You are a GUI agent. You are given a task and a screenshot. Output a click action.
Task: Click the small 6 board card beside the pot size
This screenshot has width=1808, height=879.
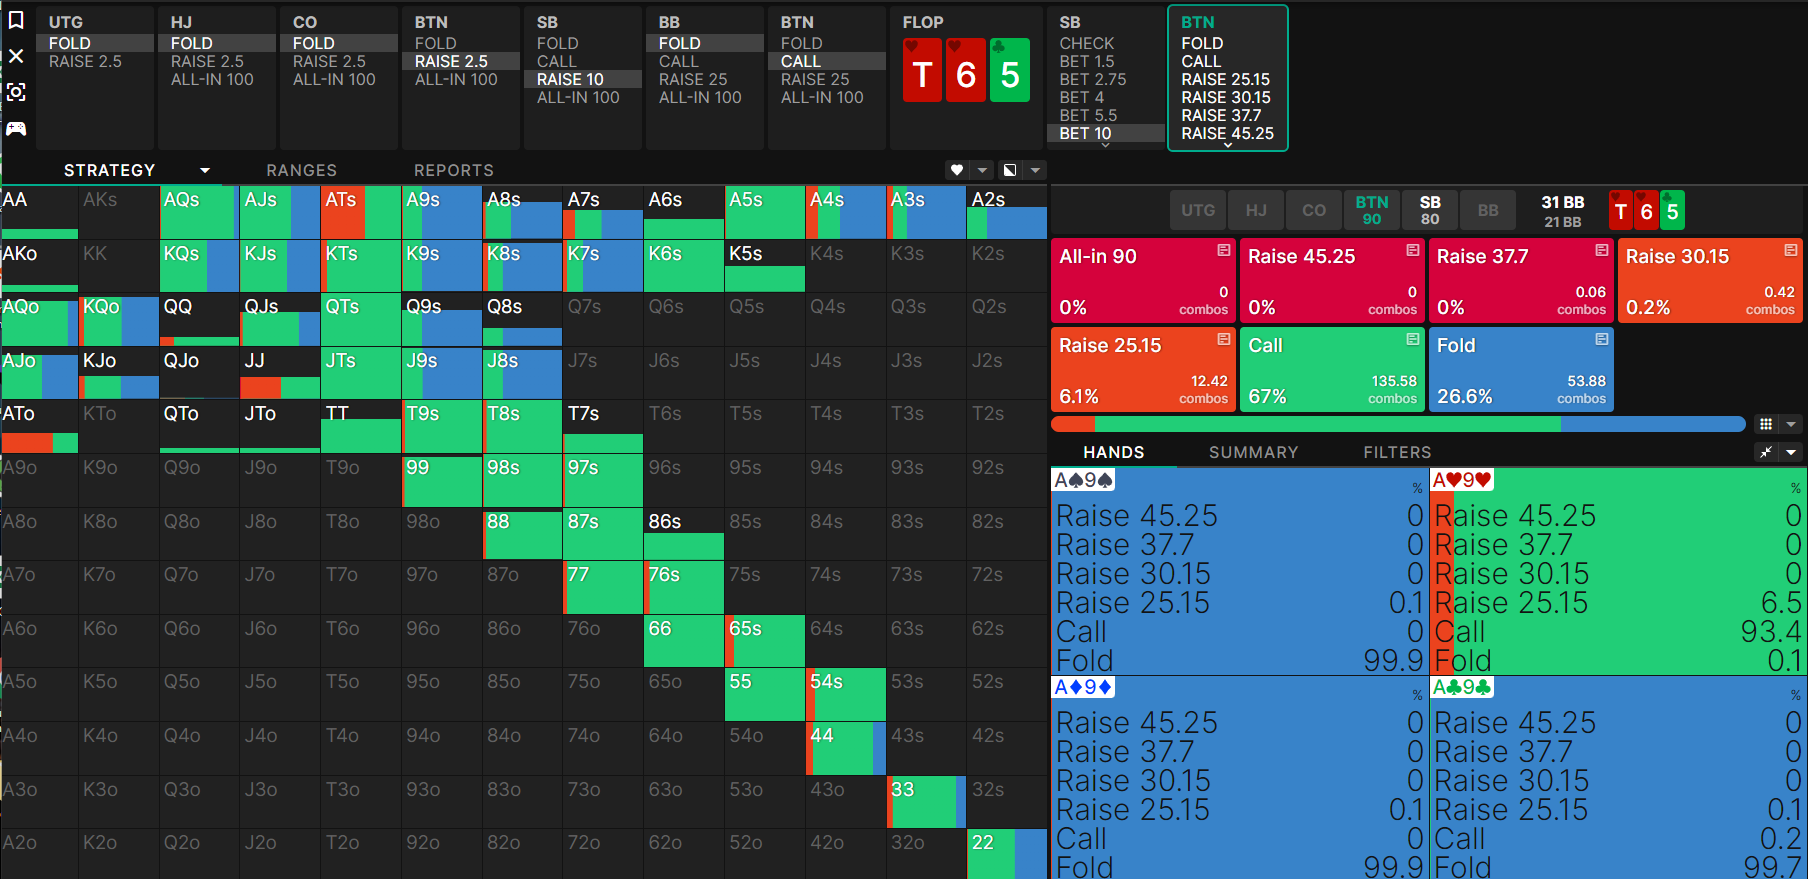pos(1646,211)
